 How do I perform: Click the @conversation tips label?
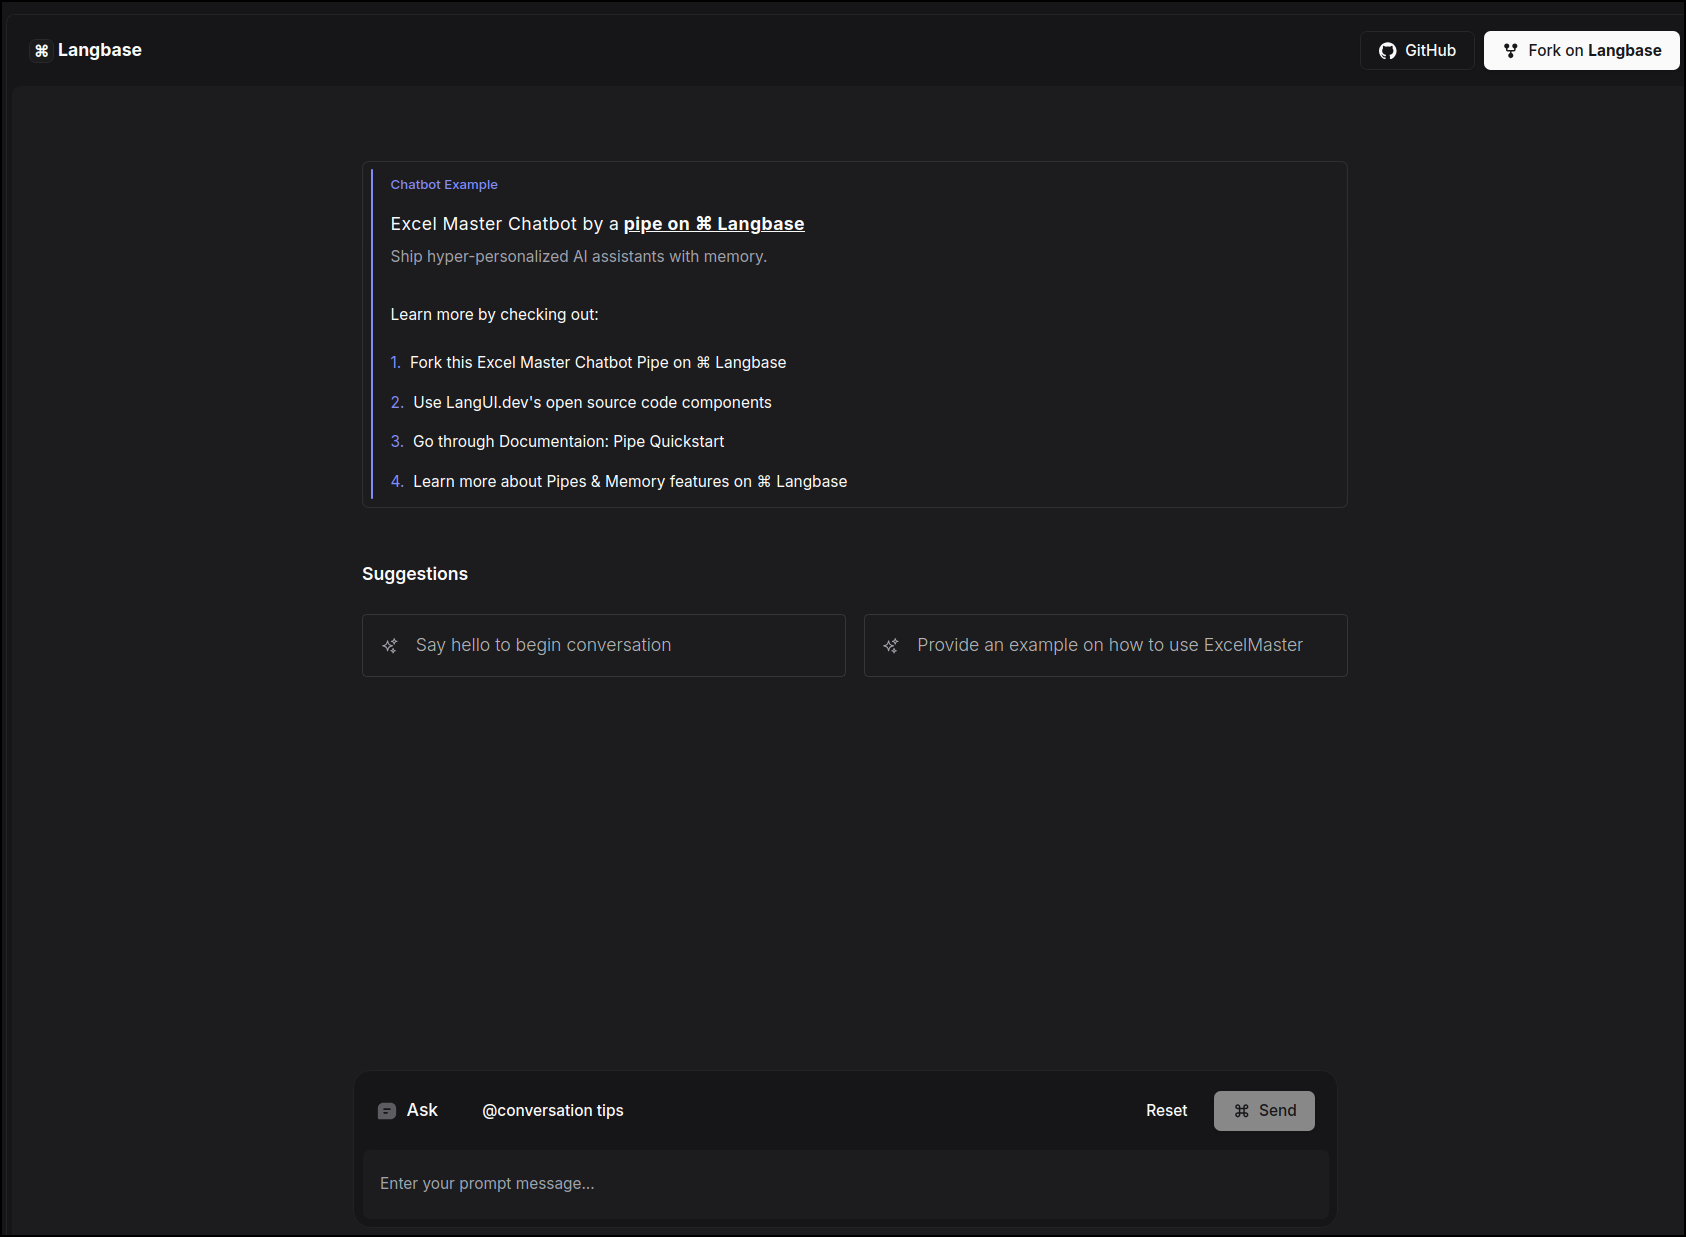553,1110
